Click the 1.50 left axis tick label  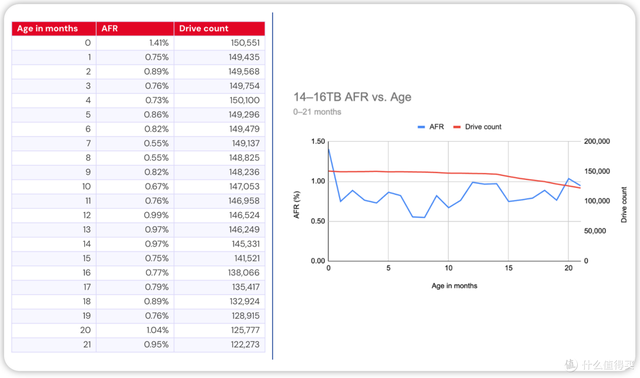(318, 142)
